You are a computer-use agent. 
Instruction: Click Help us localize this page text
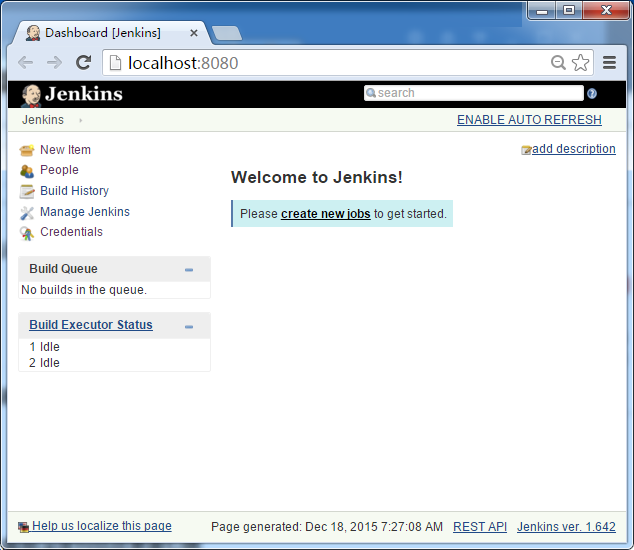click(102, 526)
